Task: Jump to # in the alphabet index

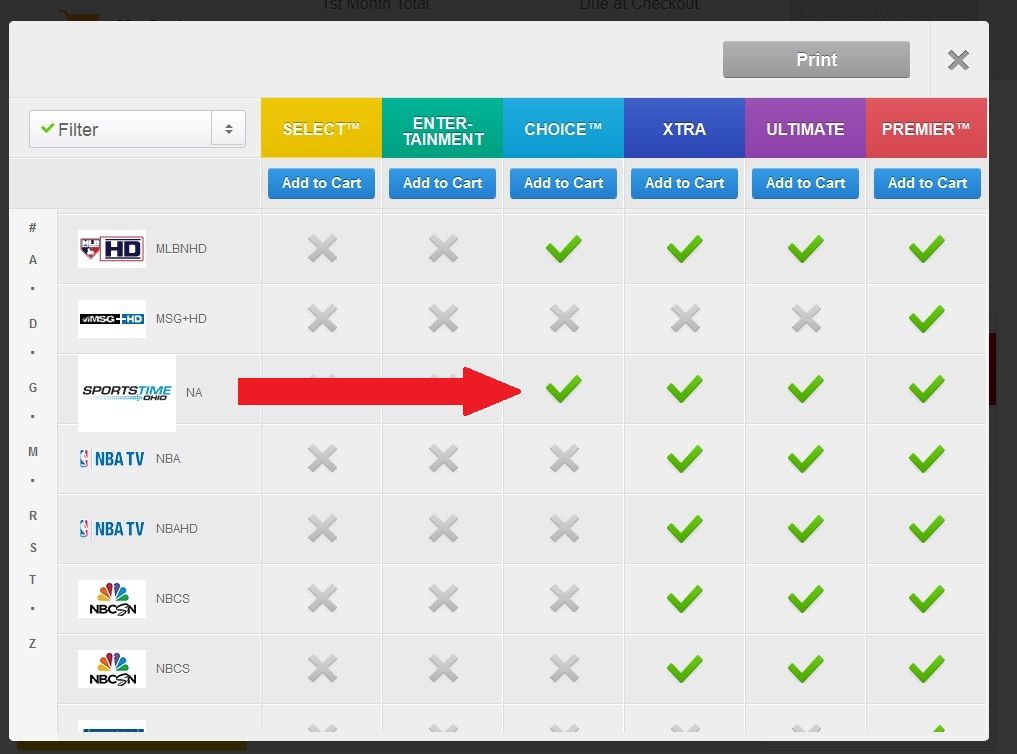Action: [x=32, y=228]
